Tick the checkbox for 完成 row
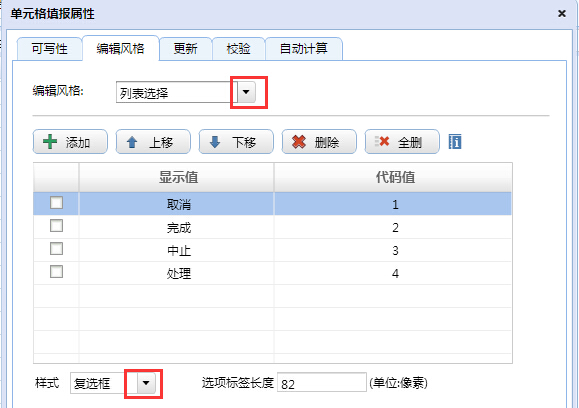The width and height of the screenshot is (579, 408). point(56,226)
